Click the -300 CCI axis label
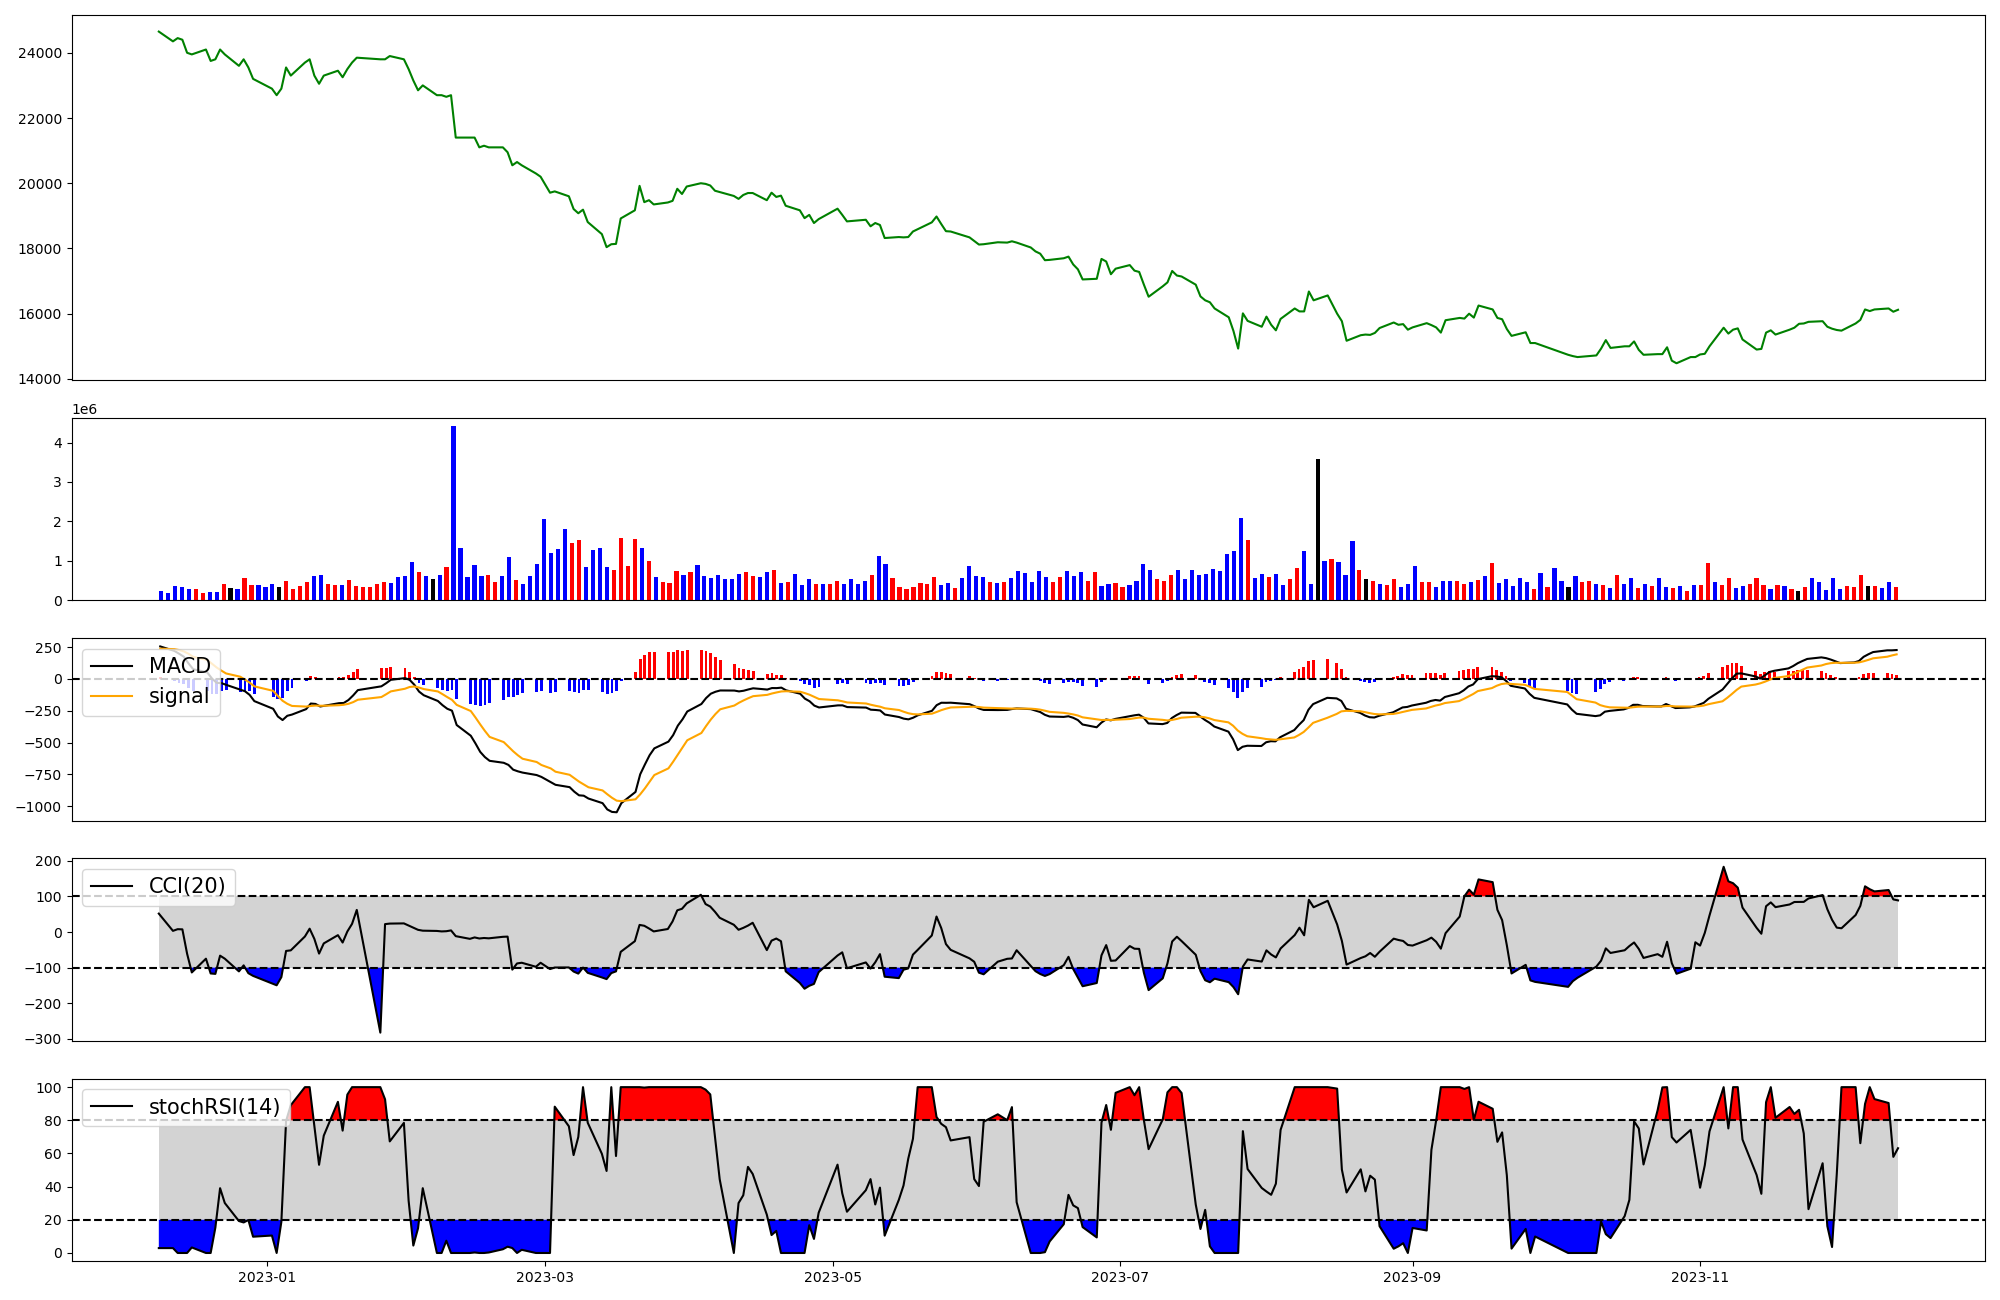 [42, 1040]
